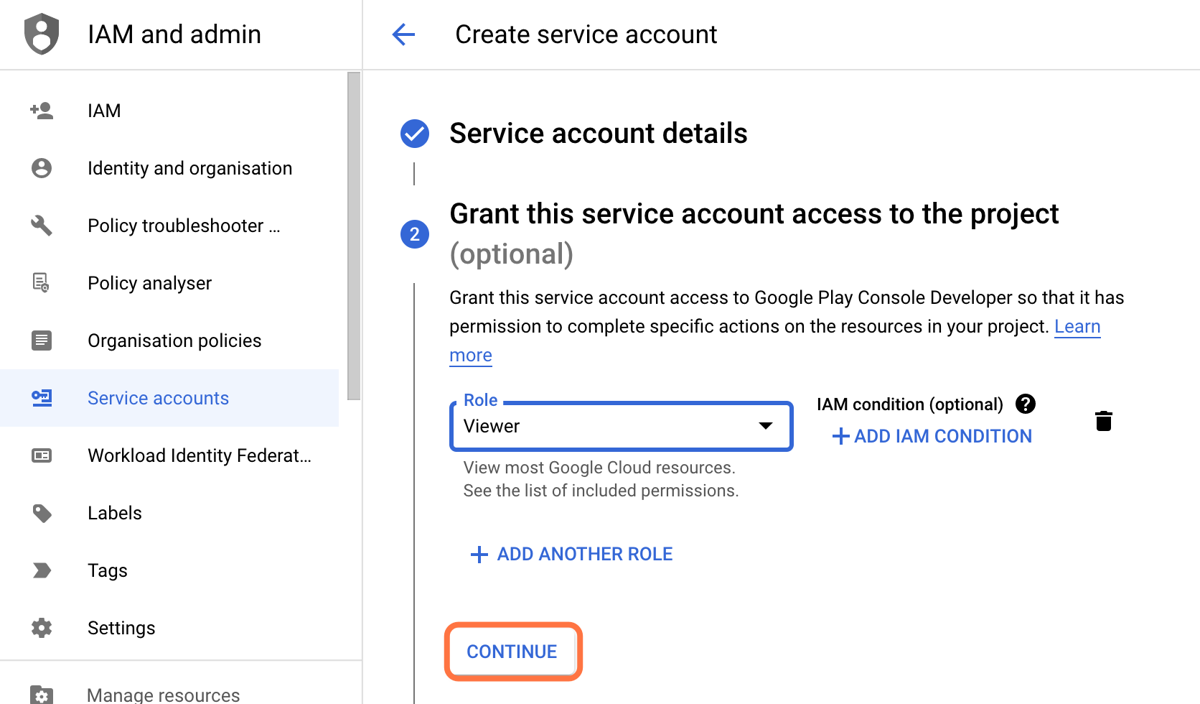Click ADD IAM CONDITION

pos(932,436)
